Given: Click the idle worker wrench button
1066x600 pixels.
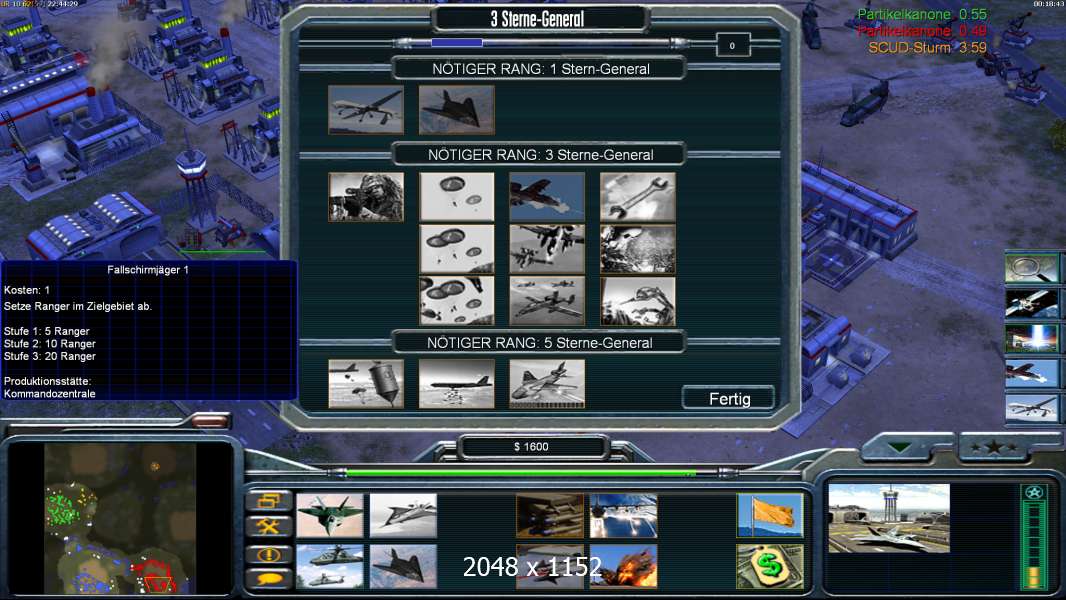Looking at the screenshot, I should (268, 526).
